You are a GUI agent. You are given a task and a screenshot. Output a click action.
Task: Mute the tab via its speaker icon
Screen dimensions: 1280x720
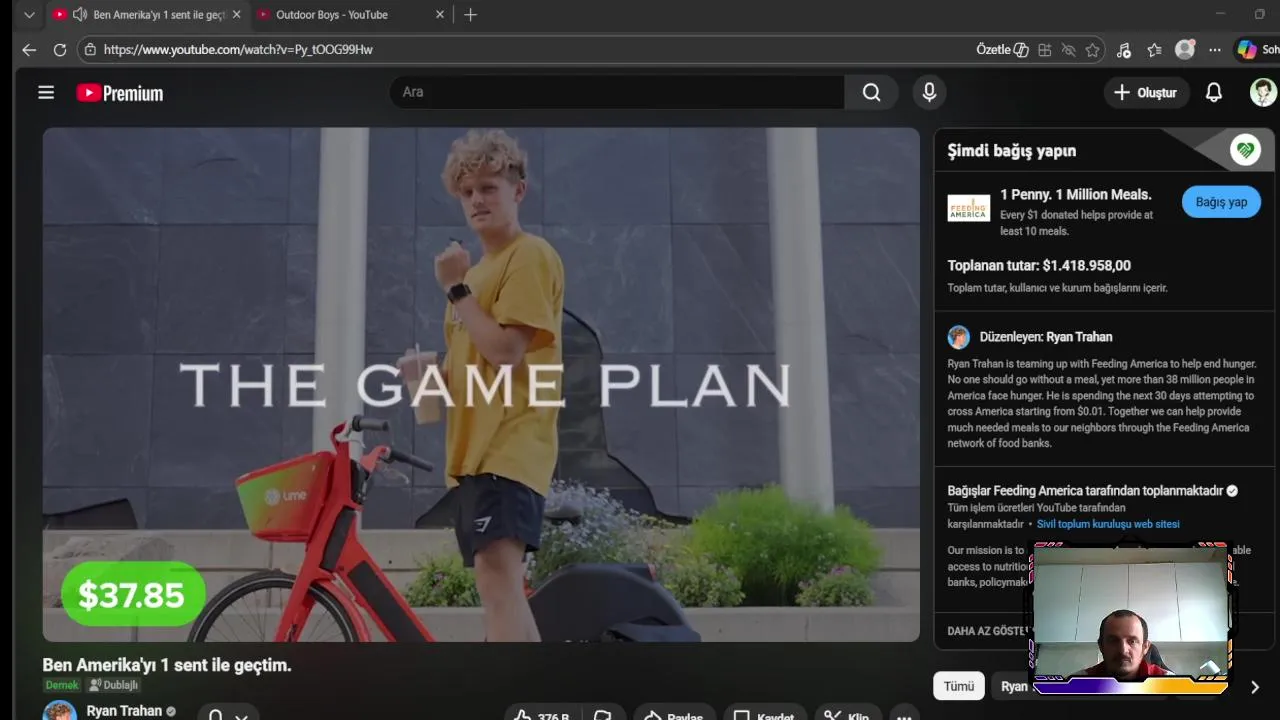point(80,15)
